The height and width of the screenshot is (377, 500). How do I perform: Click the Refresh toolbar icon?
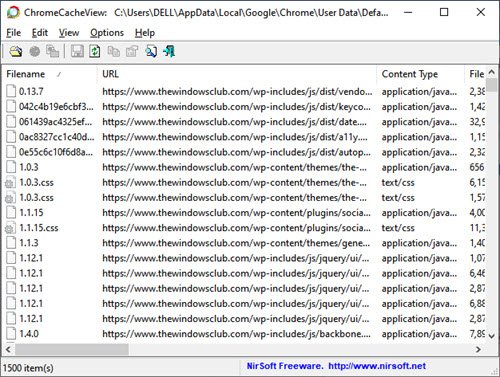point(95,52)
